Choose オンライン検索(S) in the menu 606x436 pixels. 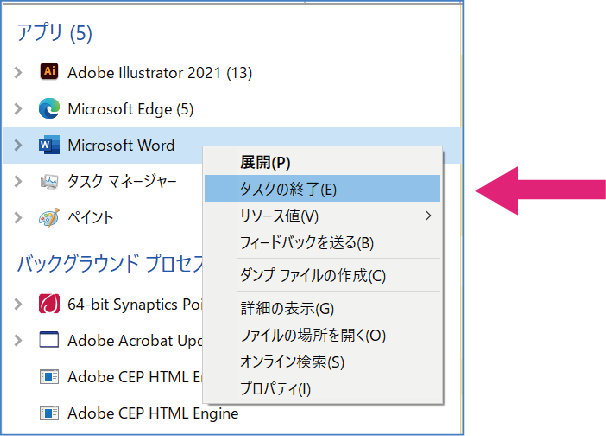pyautogui.click(x=292, y=361)
